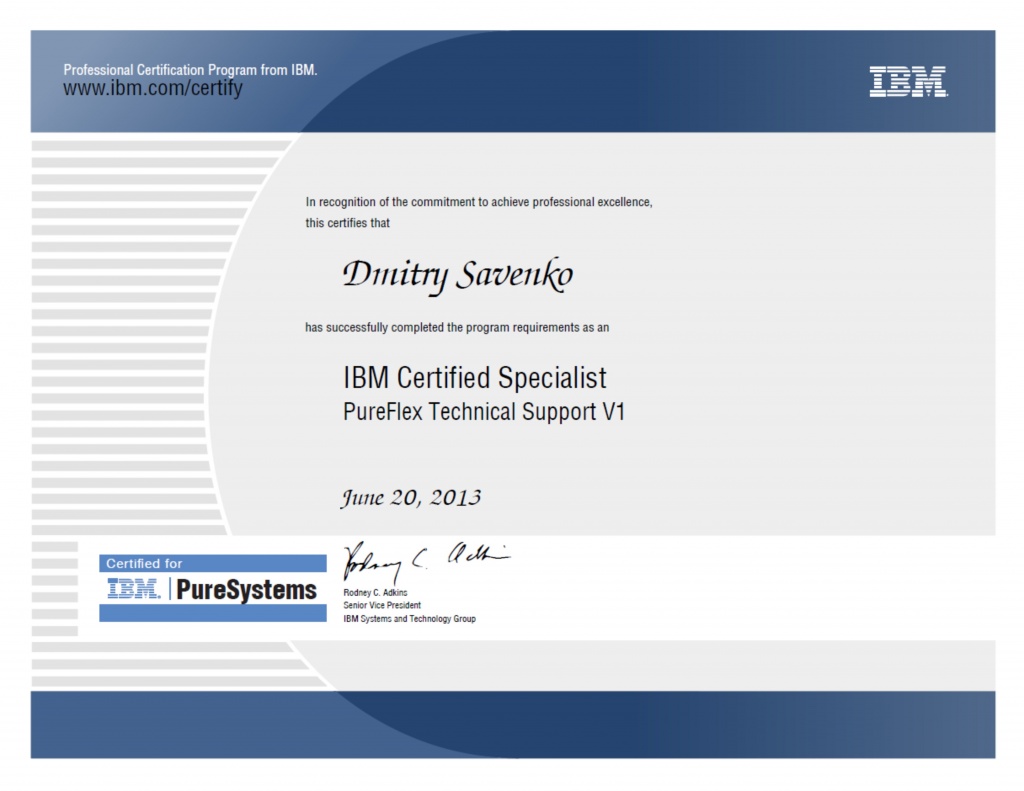Click the 'IBM Certified Specialist' title

(x=475, y=378)
